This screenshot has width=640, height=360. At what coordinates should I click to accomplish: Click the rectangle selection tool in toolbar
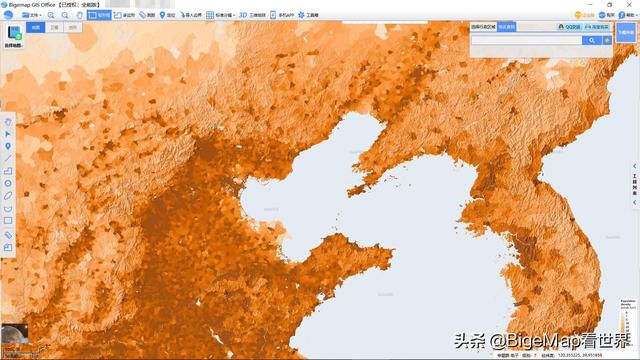coord(99,15)
